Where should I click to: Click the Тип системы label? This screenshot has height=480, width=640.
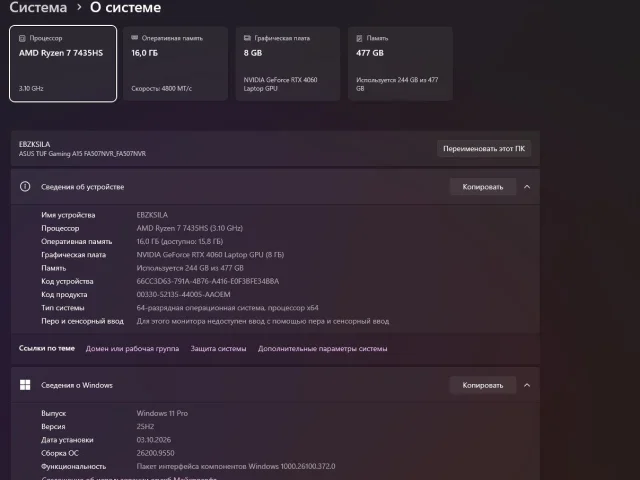coord(62,308)
